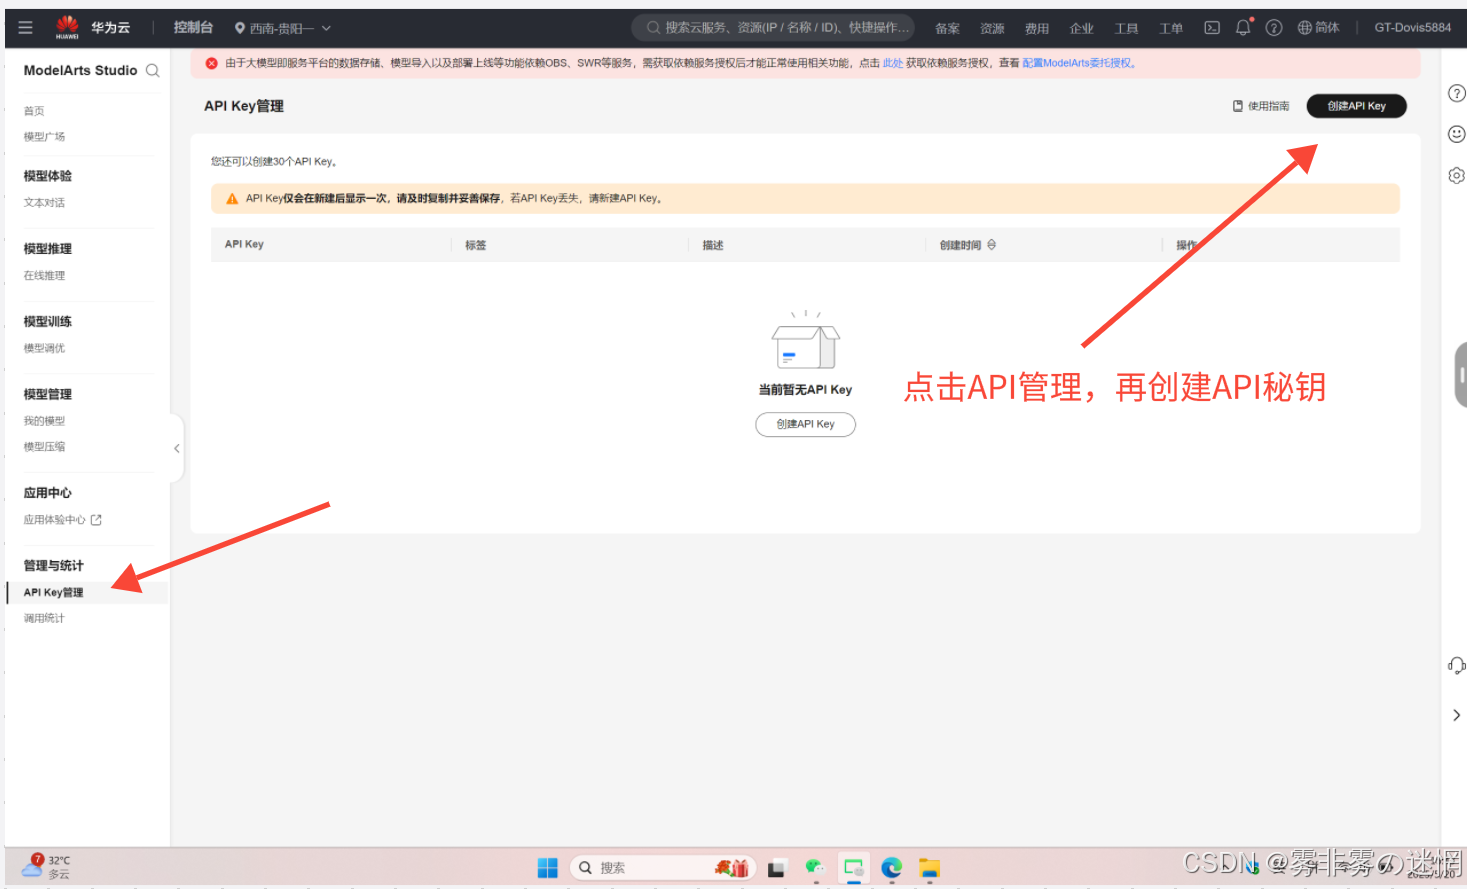Viewport: 1467px width, 889px height.
Task: Focus the cloud service search box
Action: point(773,28)
